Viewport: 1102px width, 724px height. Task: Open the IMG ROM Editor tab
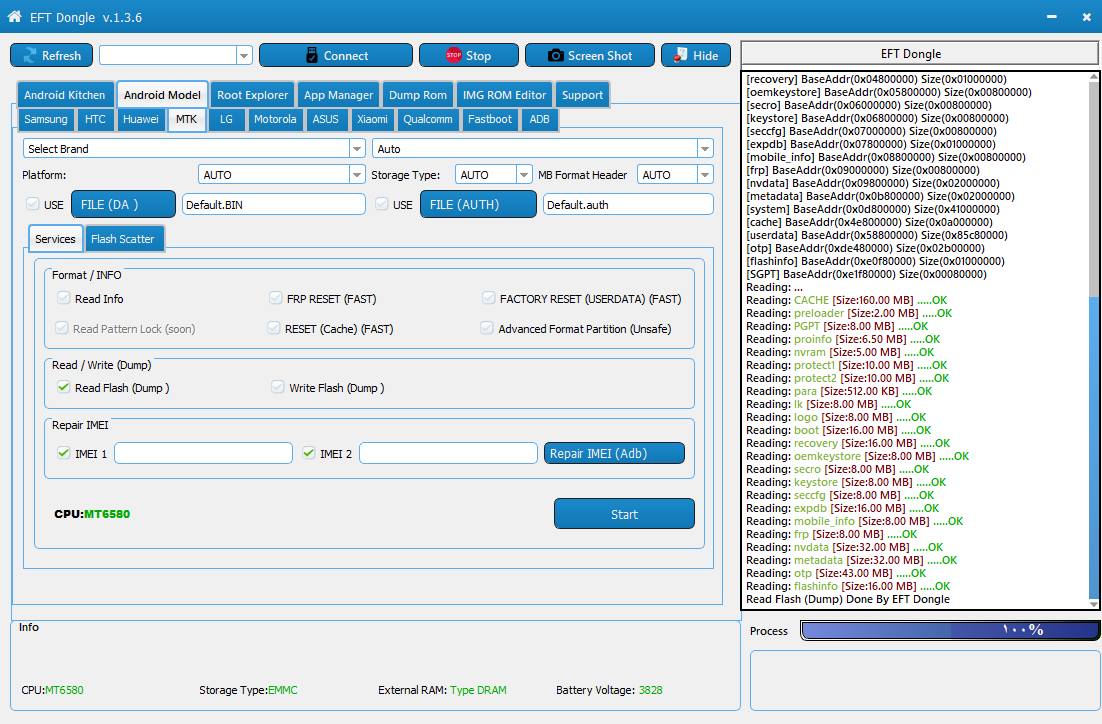(504, 95)
